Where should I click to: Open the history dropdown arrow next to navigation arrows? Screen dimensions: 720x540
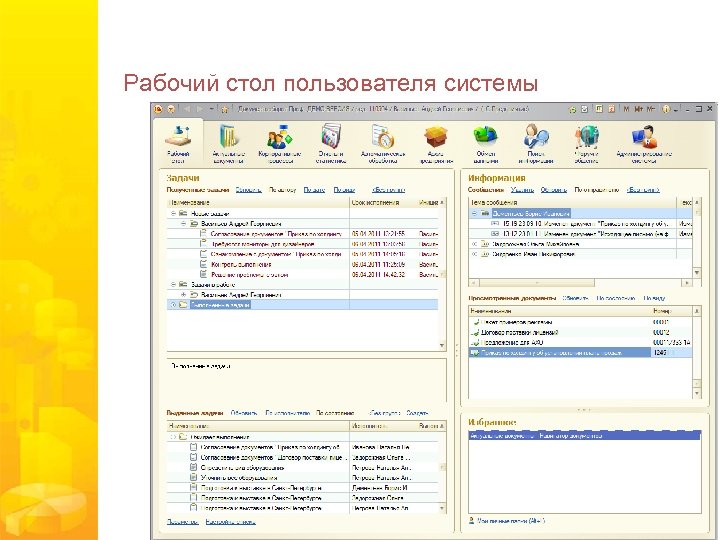pyautogui.click(x=211, y=109)
